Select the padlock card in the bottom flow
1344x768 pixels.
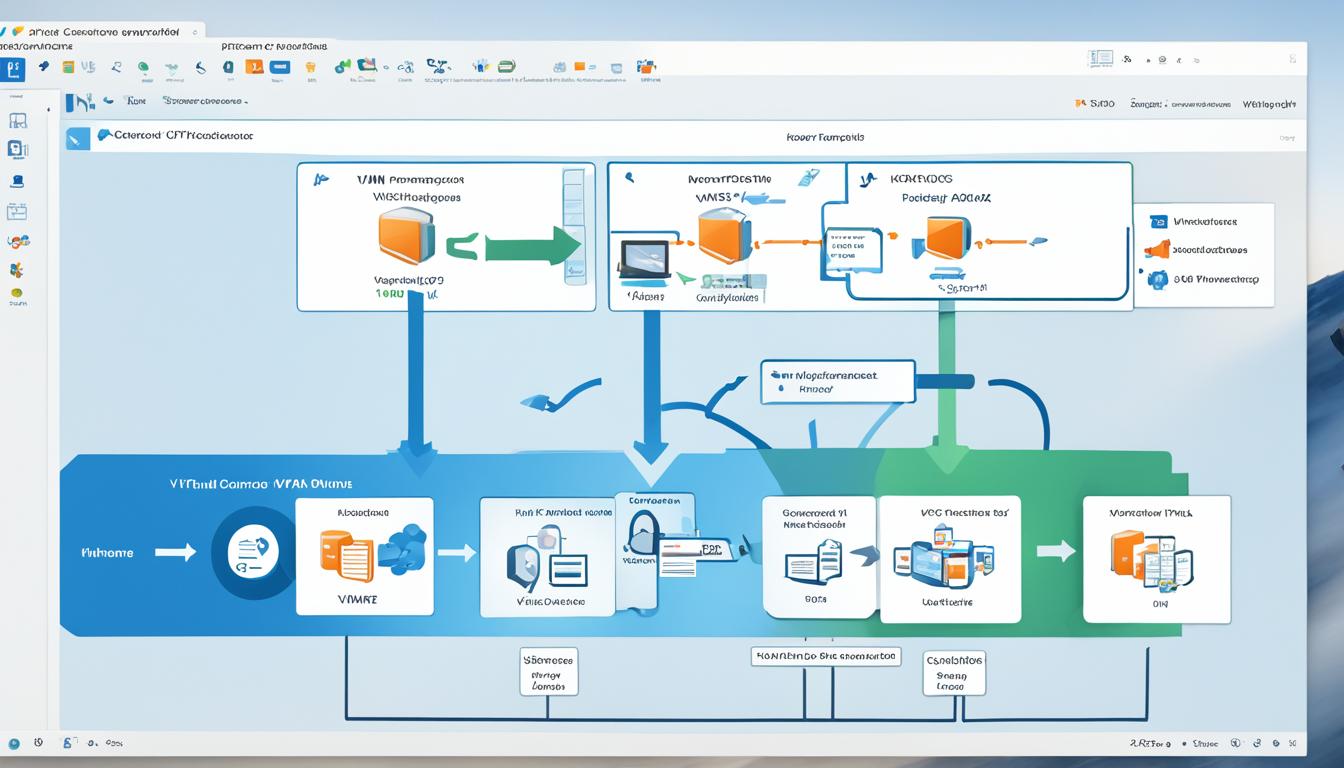tap(656, 551)
